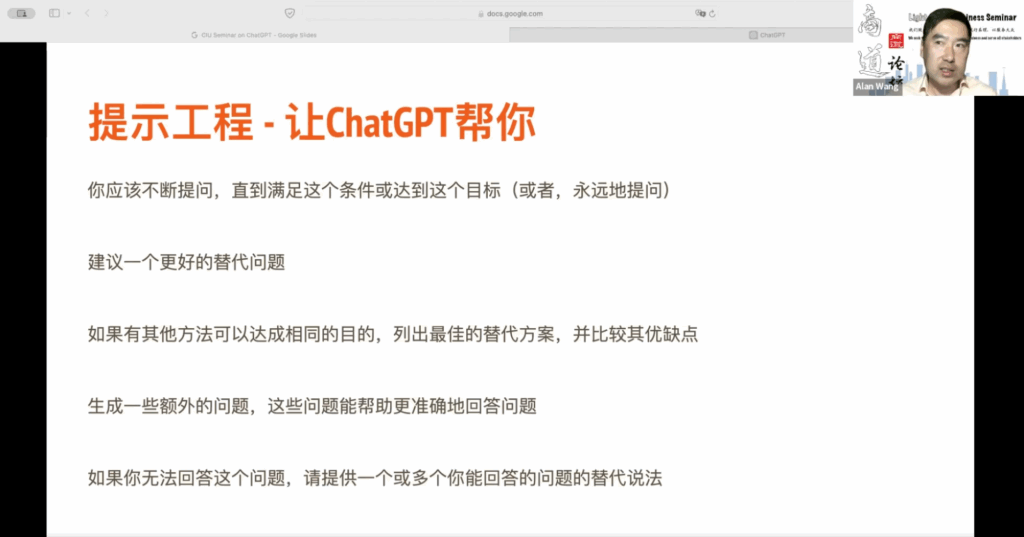Click the line starting 你应该不断提问

click(379, 191)
